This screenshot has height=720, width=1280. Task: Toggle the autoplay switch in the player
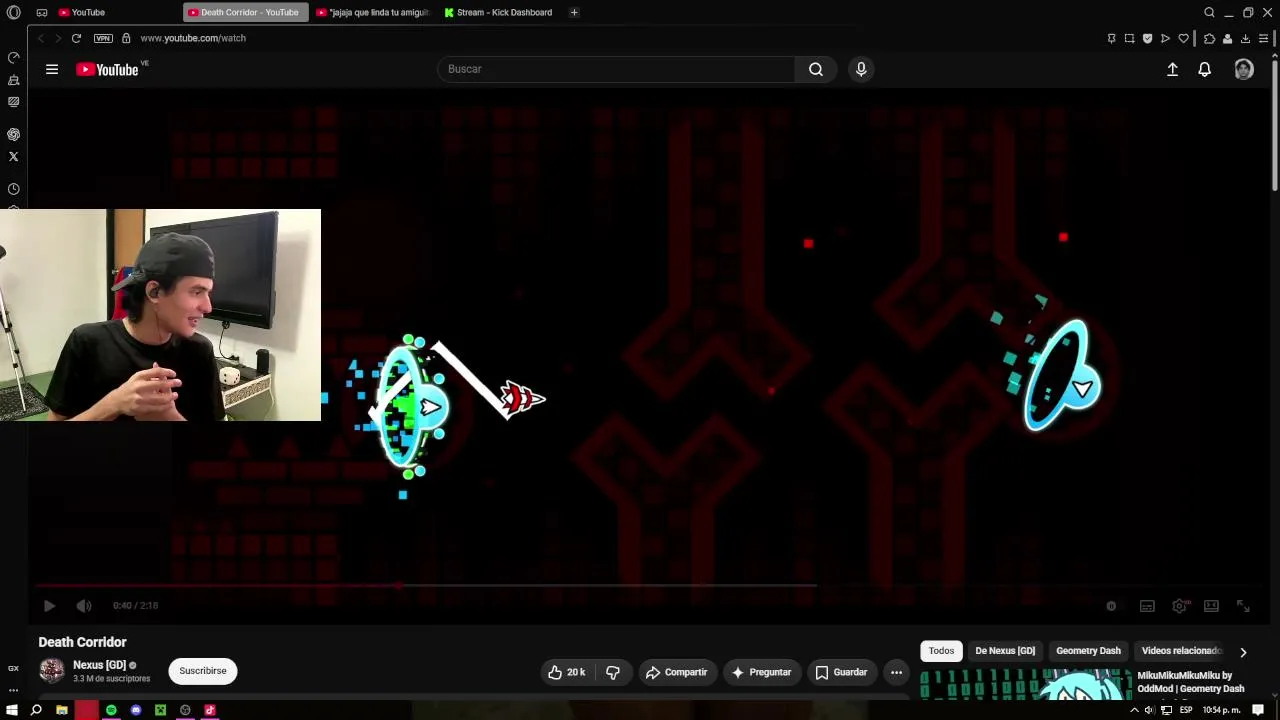1111,606
